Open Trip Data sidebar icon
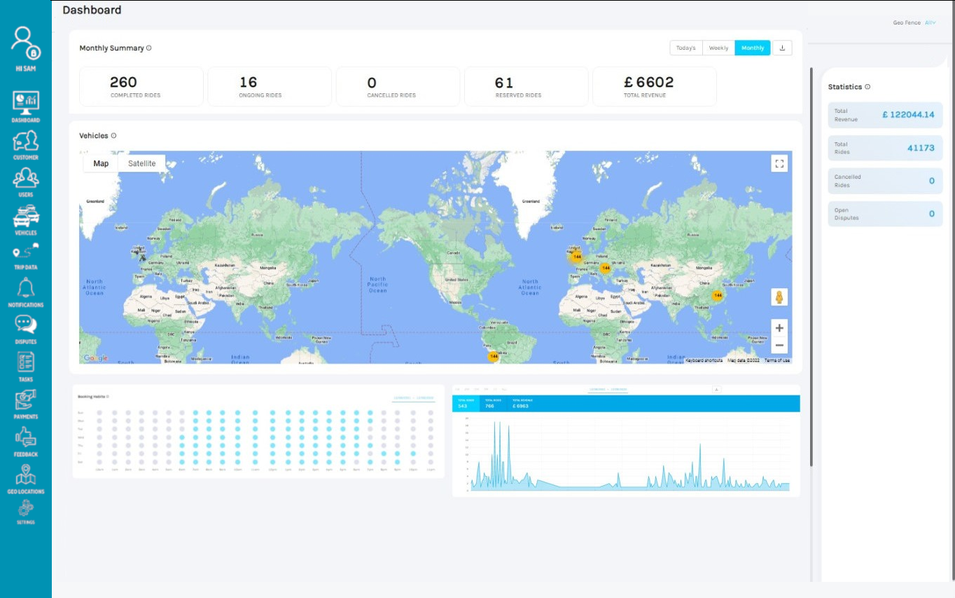Image resolution: width=955 pixels, height=598 pixels. (x=26, y=255)
